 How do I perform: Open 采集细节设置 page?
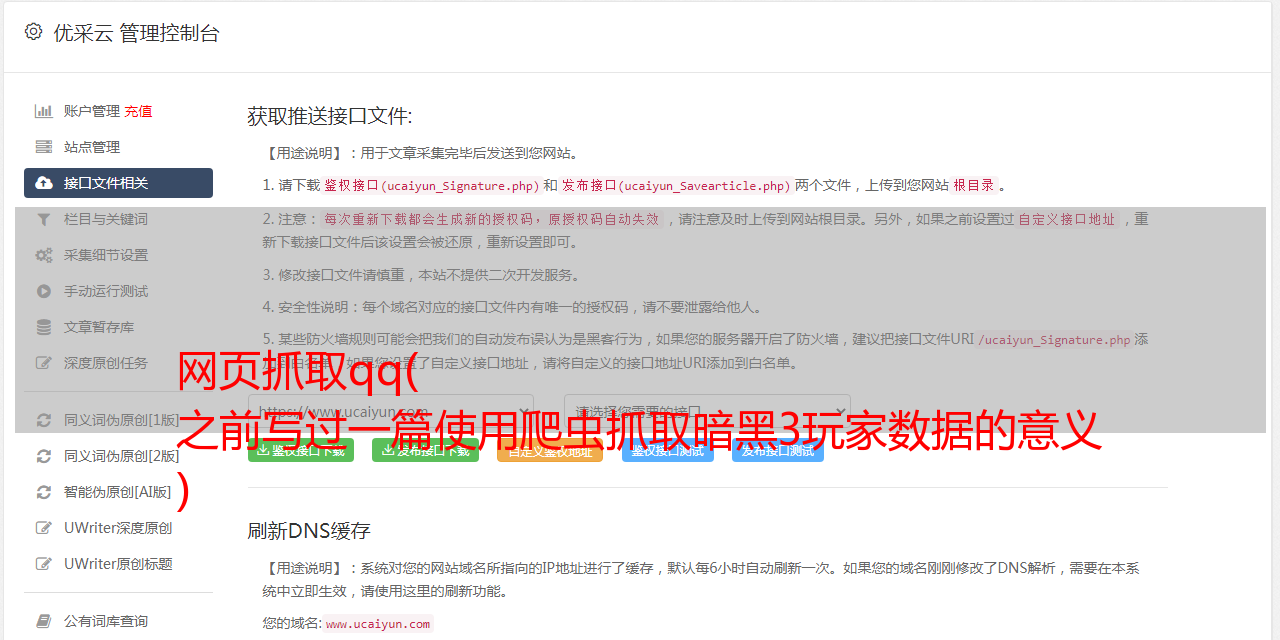coord(106,255)
